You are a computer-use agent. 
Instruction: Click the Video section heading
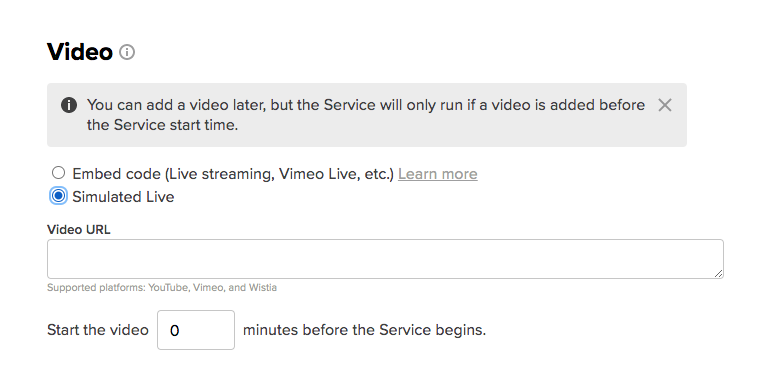80,52
